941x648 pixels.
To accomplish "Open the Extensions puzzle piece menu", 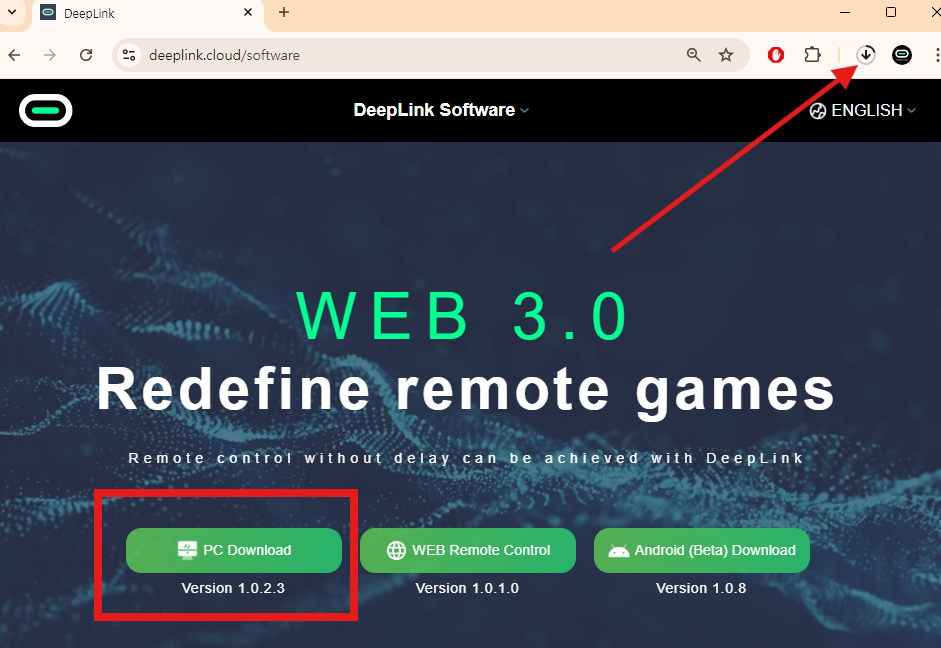I will 812,55.
